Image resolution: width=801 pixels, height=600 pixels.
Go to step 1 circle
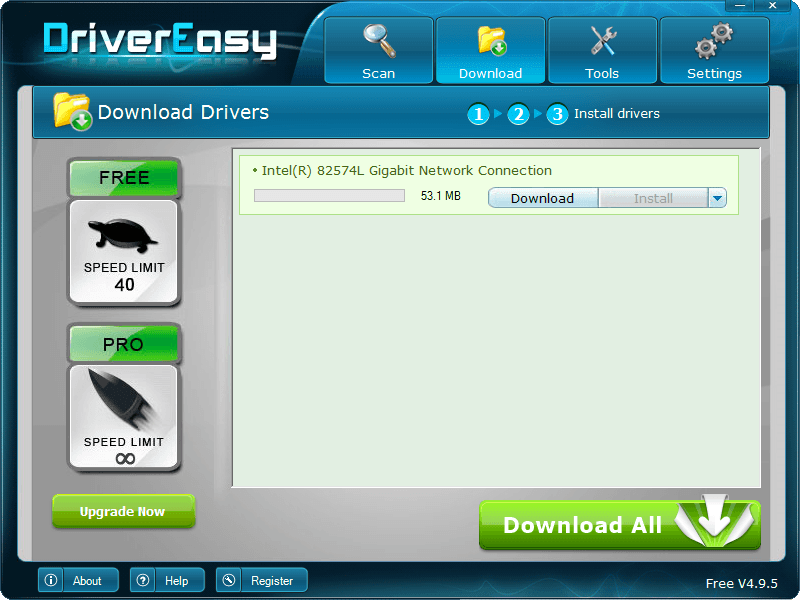pyautogui.click(x=479, y=114)
